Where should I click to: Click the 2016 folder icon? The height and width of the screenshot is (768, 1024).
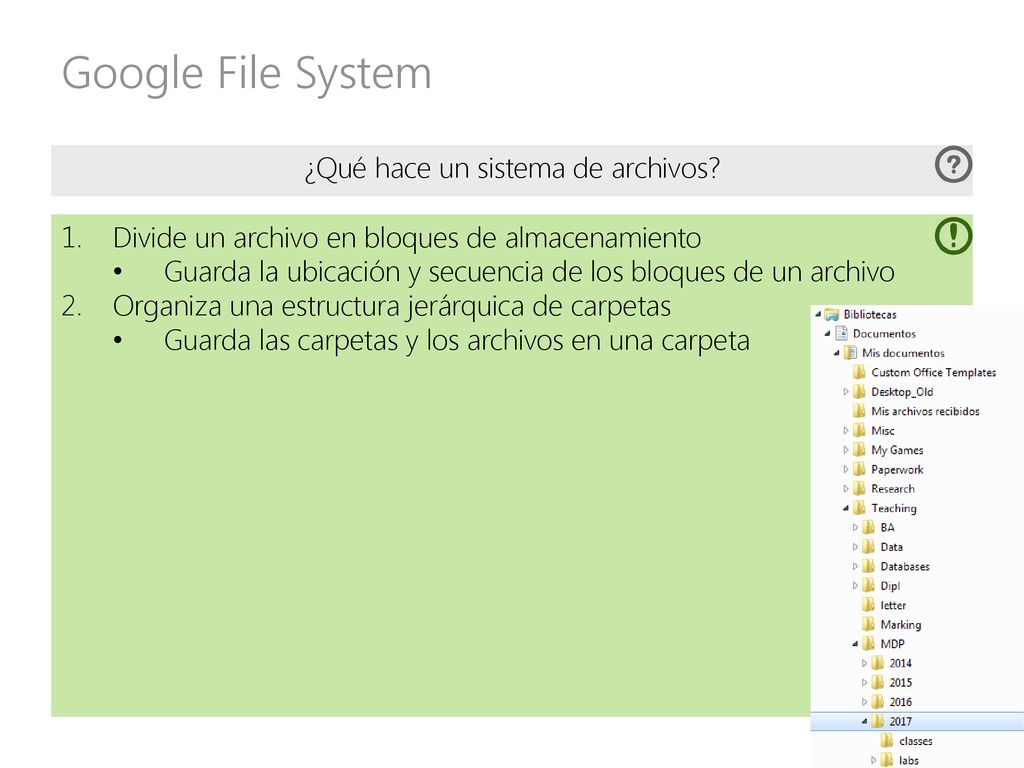pos(878,702)
